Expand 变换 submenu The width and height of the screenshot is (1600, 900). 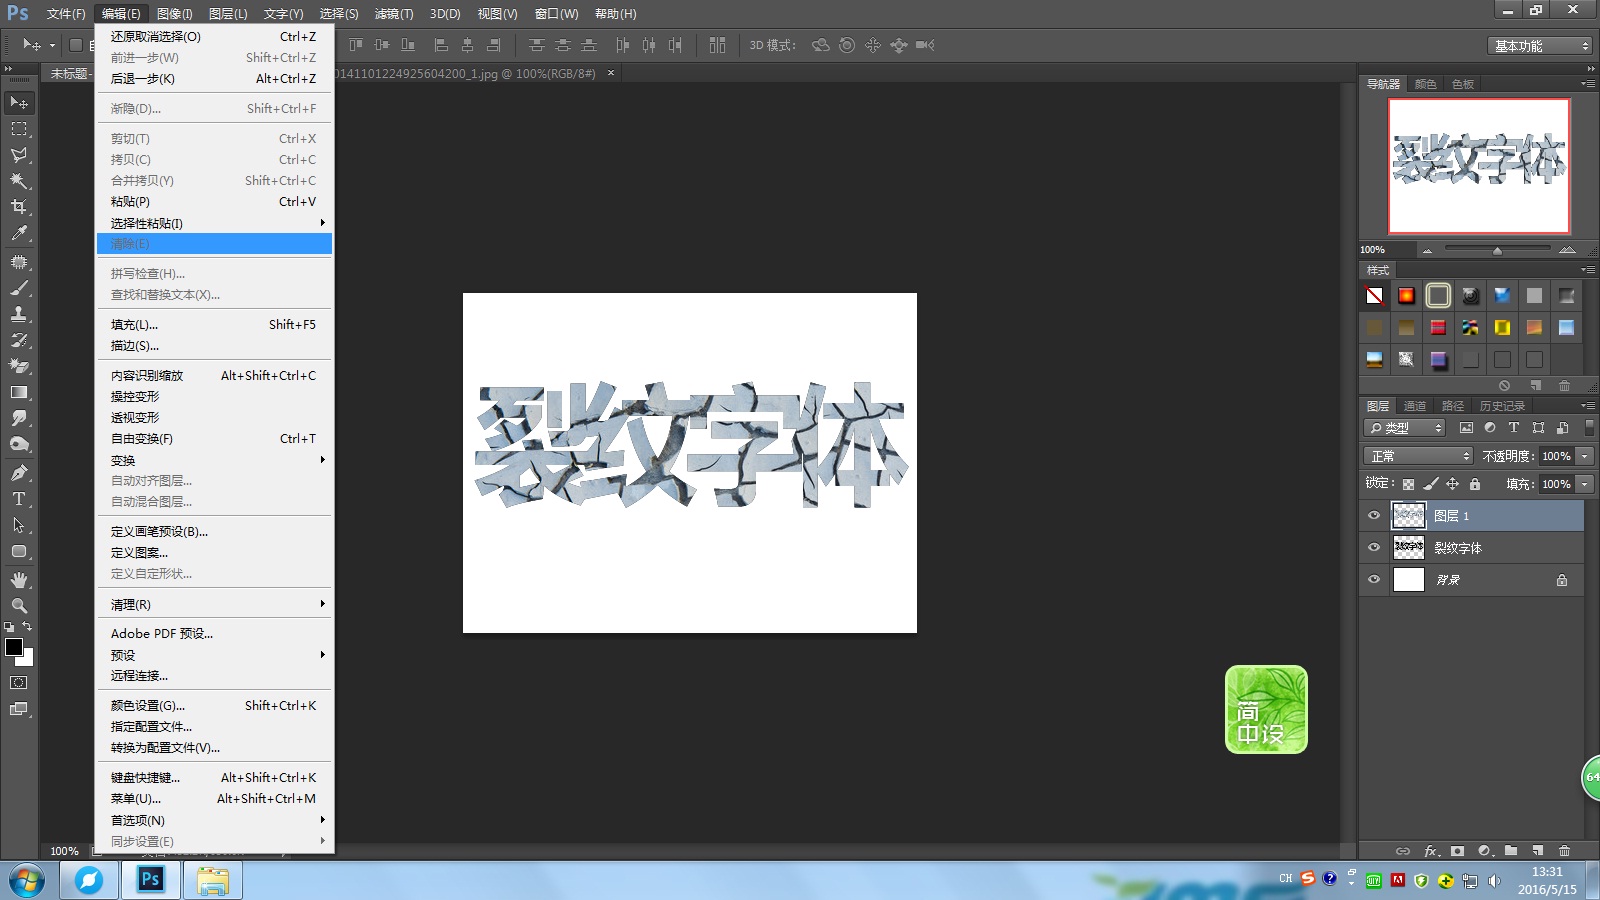pyautogui.click(x=214, y=460)
